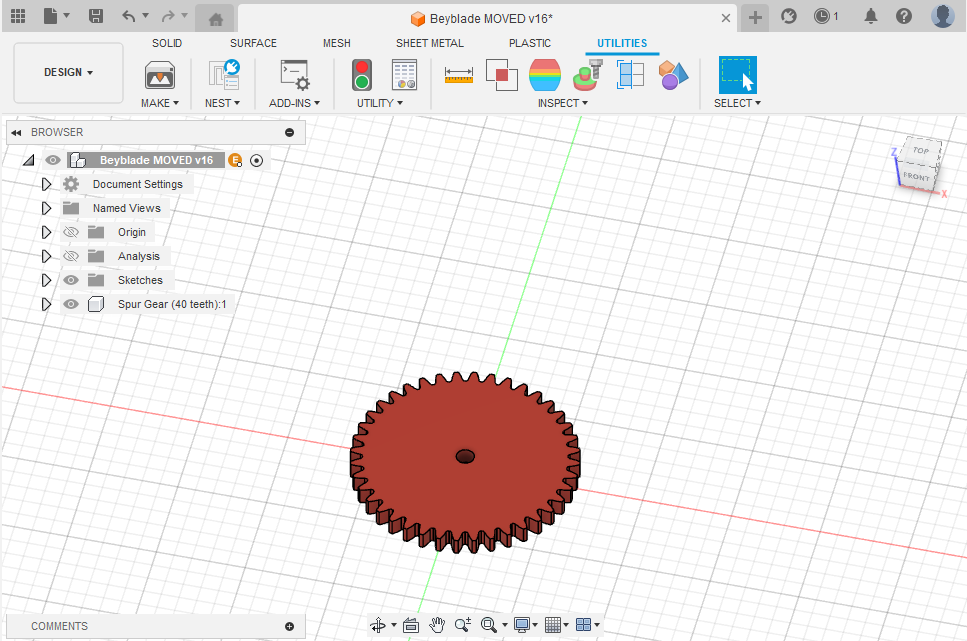967x641 pixels.
Task: Open the ViewCube home icon
Action: click(215, 18)
